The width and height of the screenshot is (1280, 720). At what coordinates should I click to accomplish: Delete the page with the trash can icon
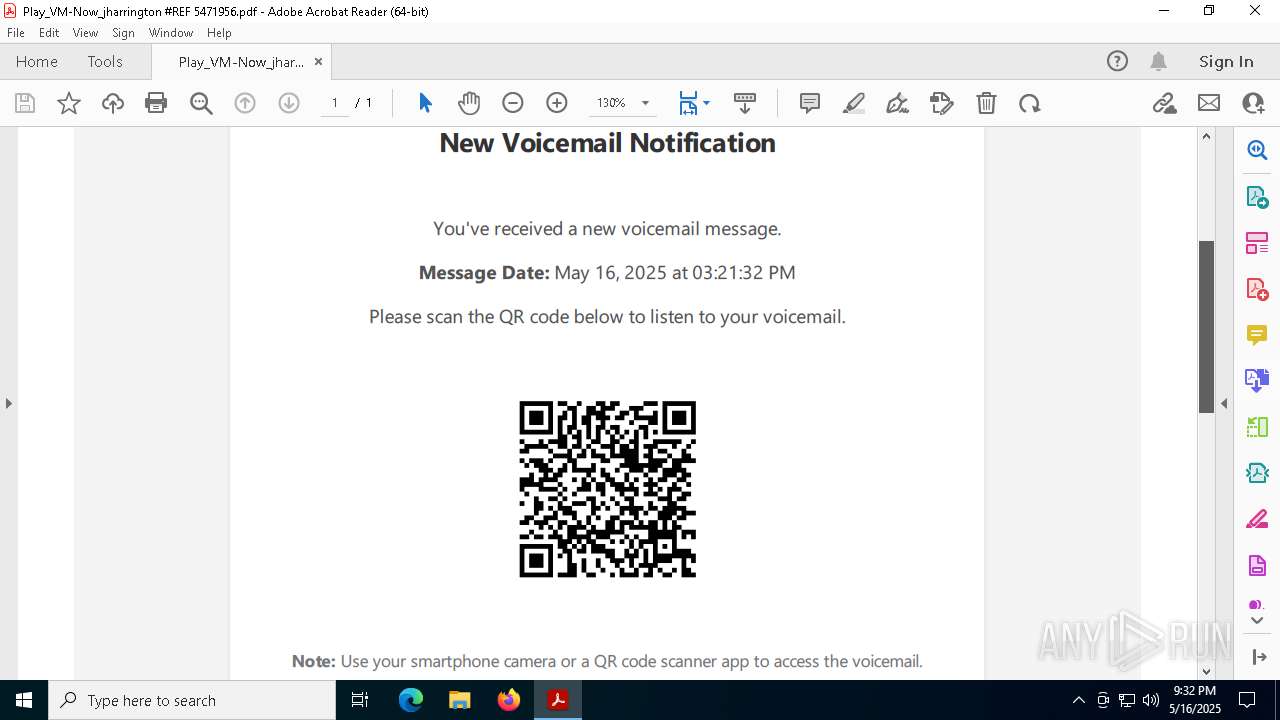click(x=986, y=103)
